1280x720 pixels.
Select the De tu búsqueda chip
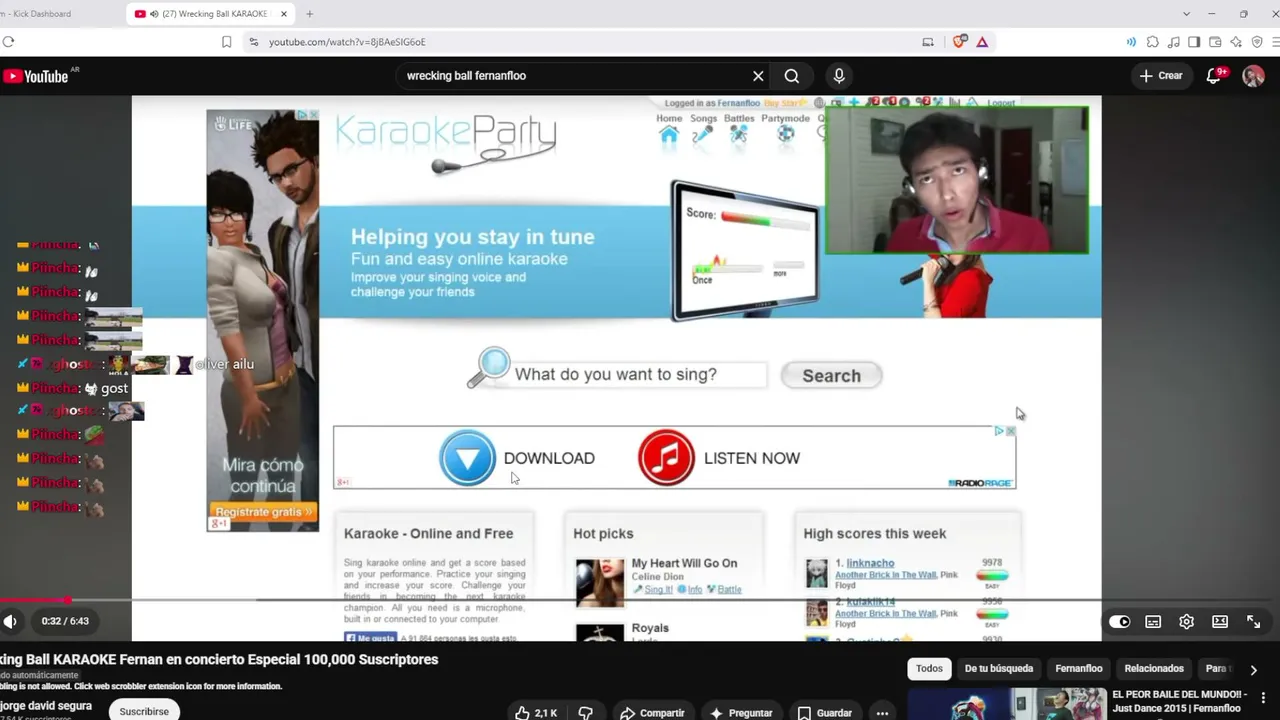(998, 669)
